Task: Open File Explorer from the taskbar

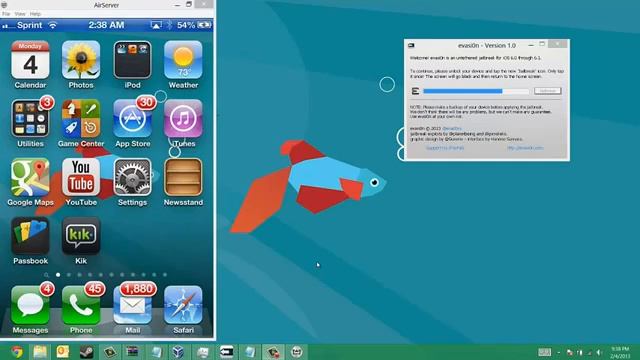Action: tap(40, 352)
